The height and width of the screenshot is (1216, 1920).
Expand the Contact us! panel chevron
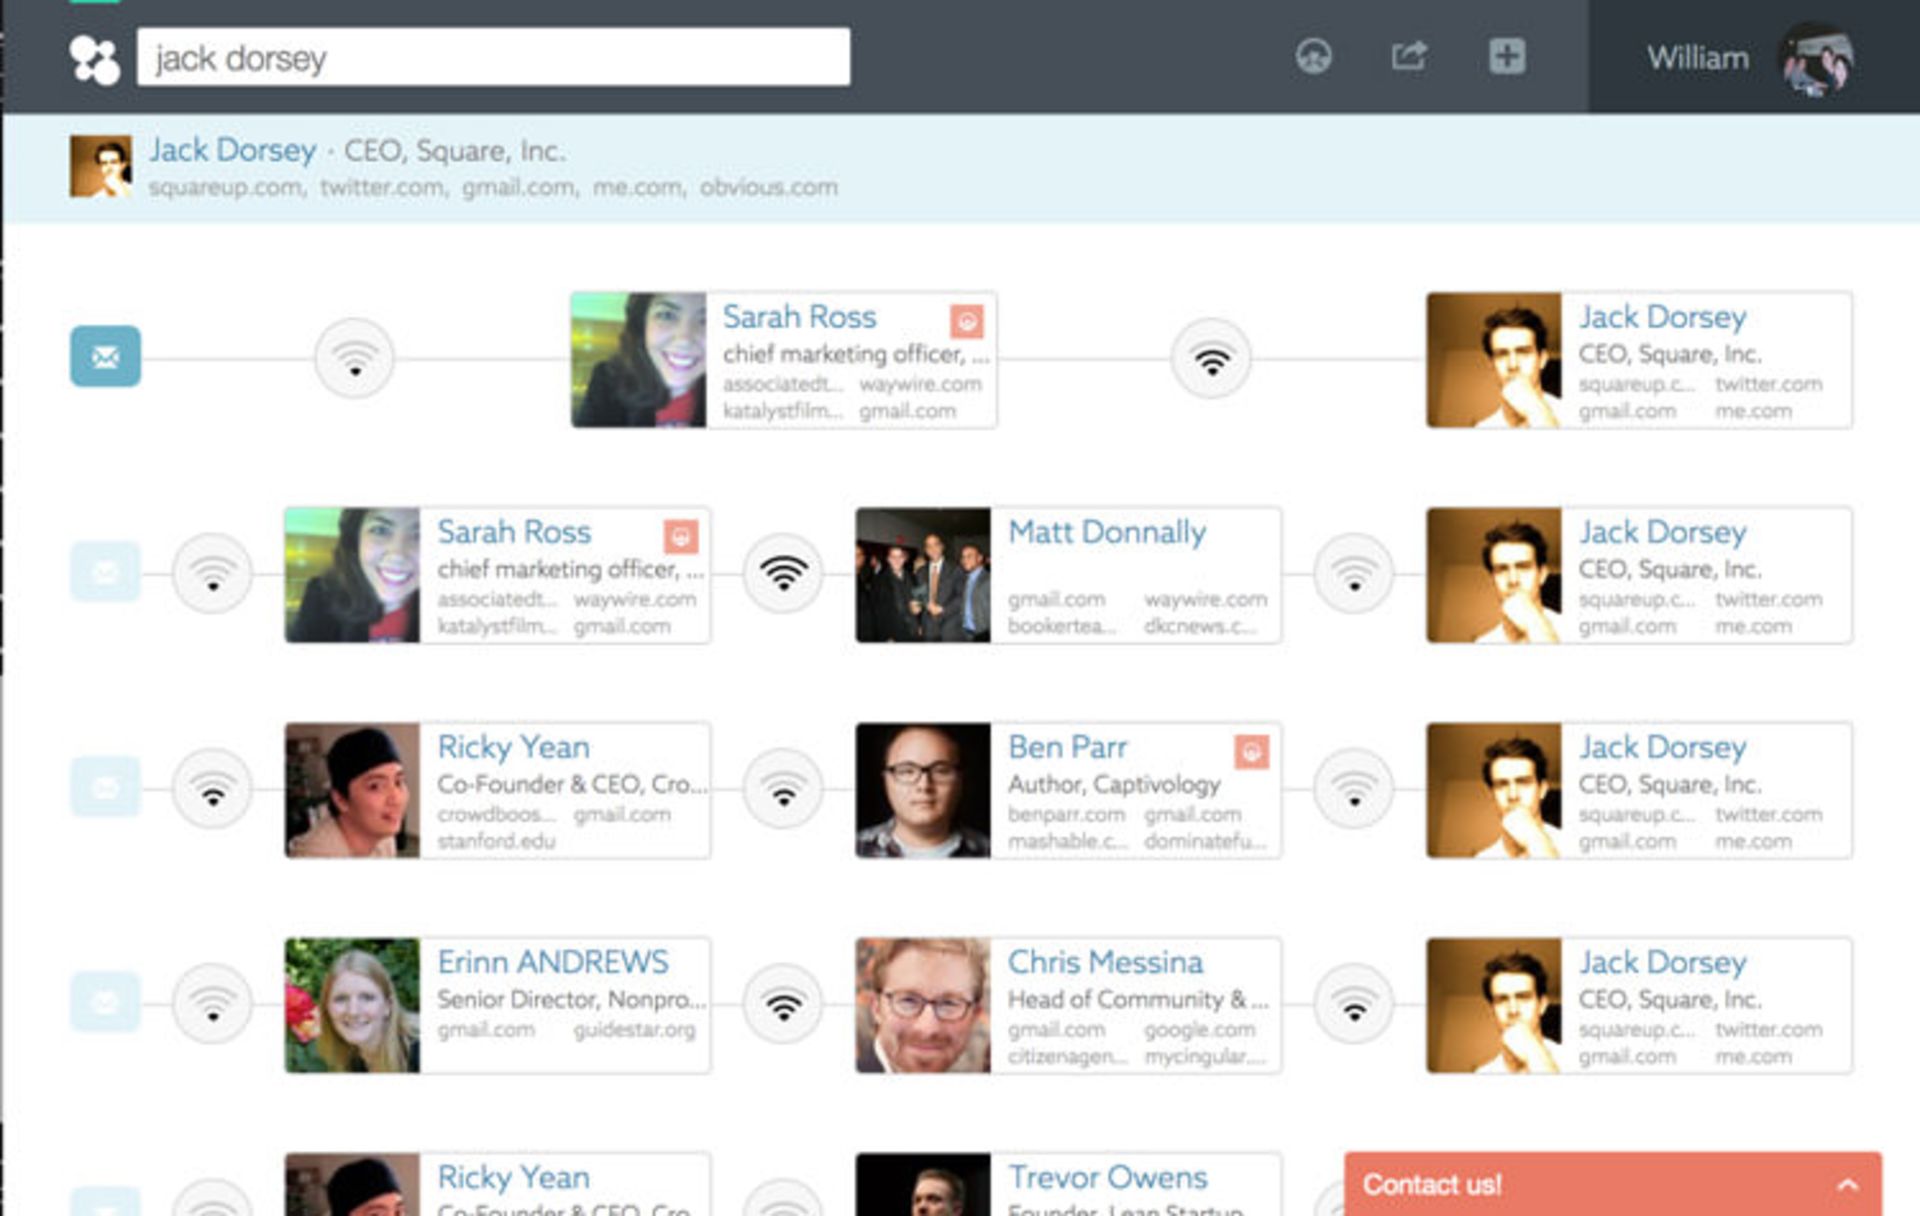click(1847, 1185)
